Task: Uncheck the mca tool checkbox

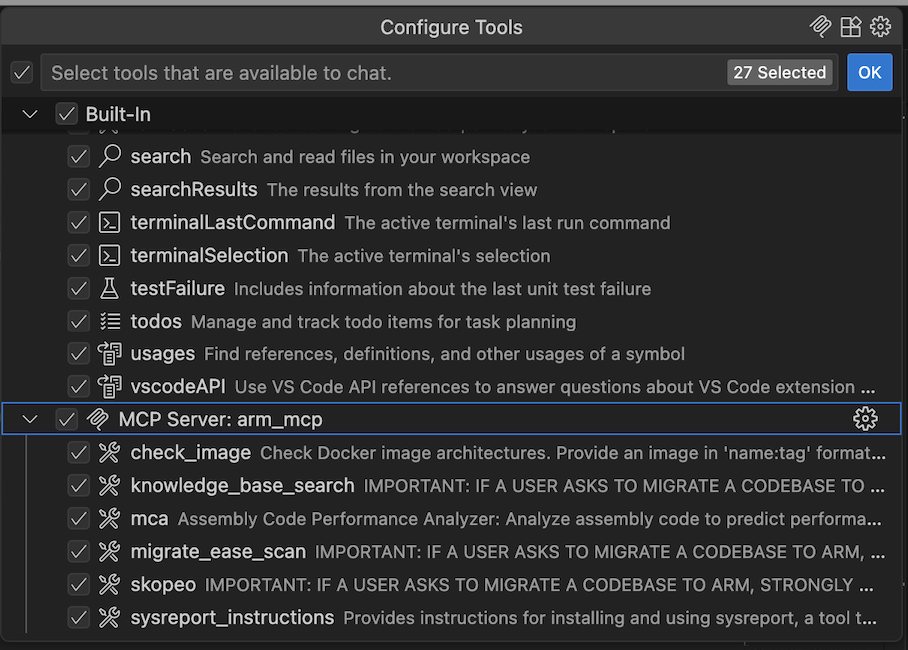Action: click(79, 518)
